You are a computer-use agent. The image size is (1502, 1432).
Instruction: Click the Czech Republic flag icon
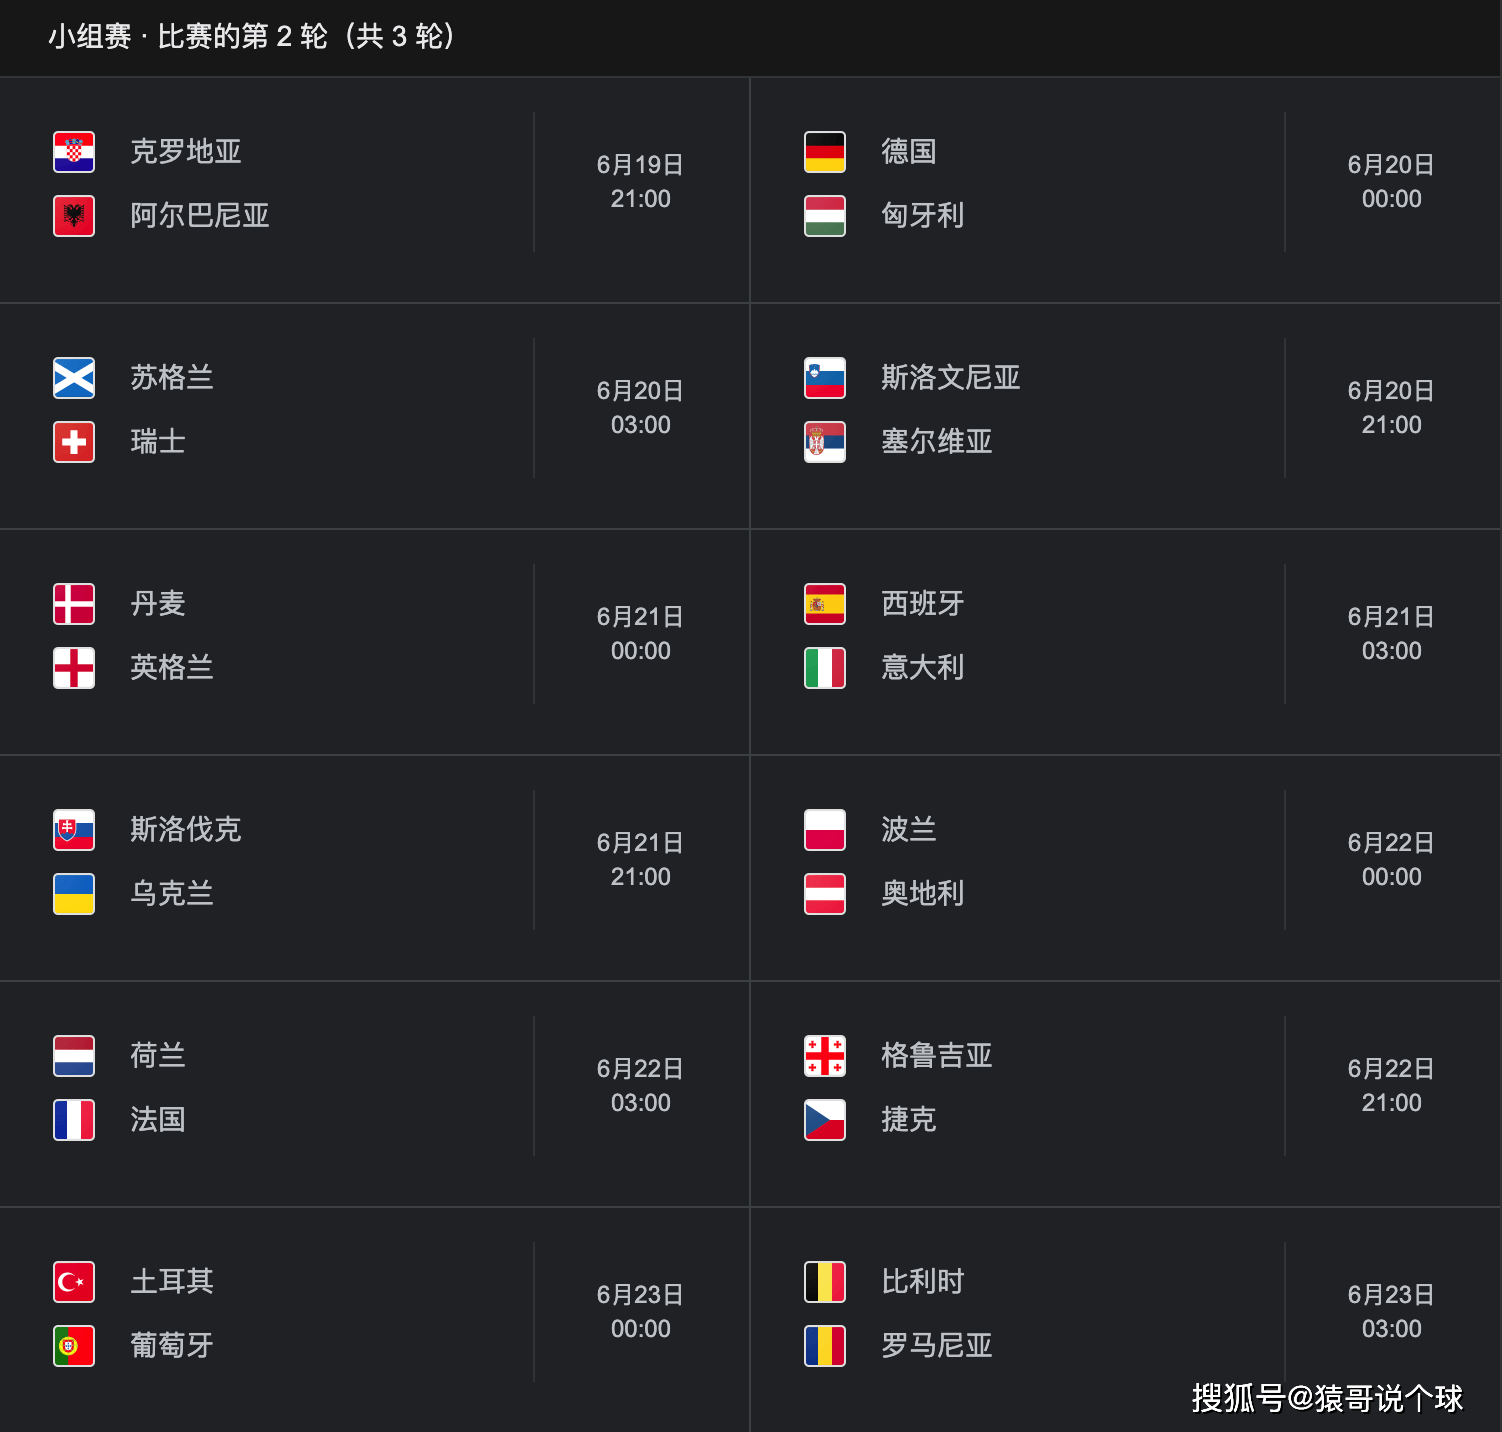pyautogui.click(x=825, y=1120)
